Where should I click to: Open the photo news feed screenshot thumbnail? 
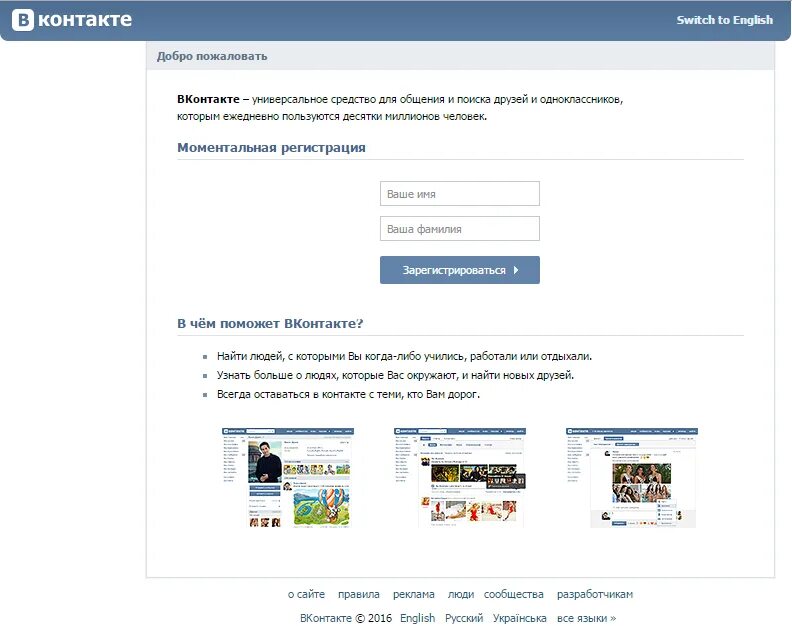tap(460, 477)
